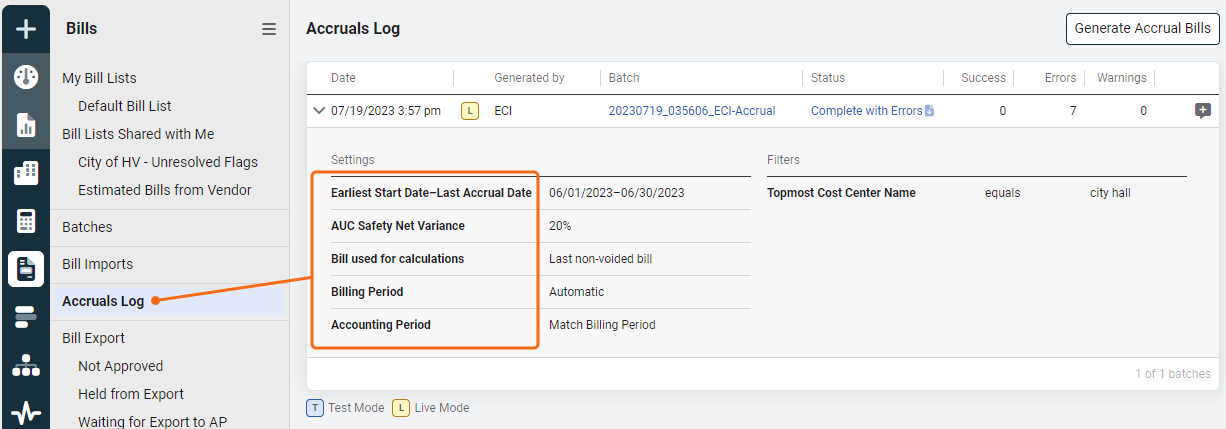Select City of HV - Unresolved Flags list

(168, 162)
